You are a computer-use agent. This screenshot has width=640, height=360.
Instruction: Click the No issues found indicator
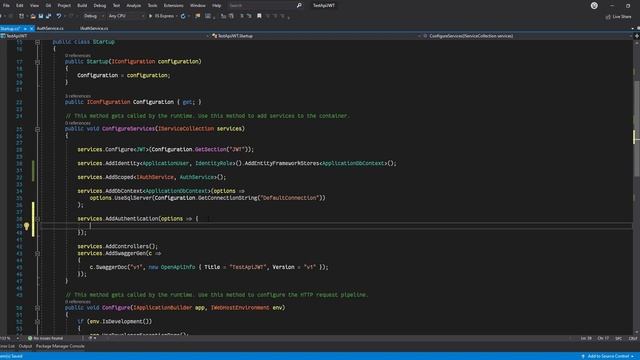(x=45, y=338)
